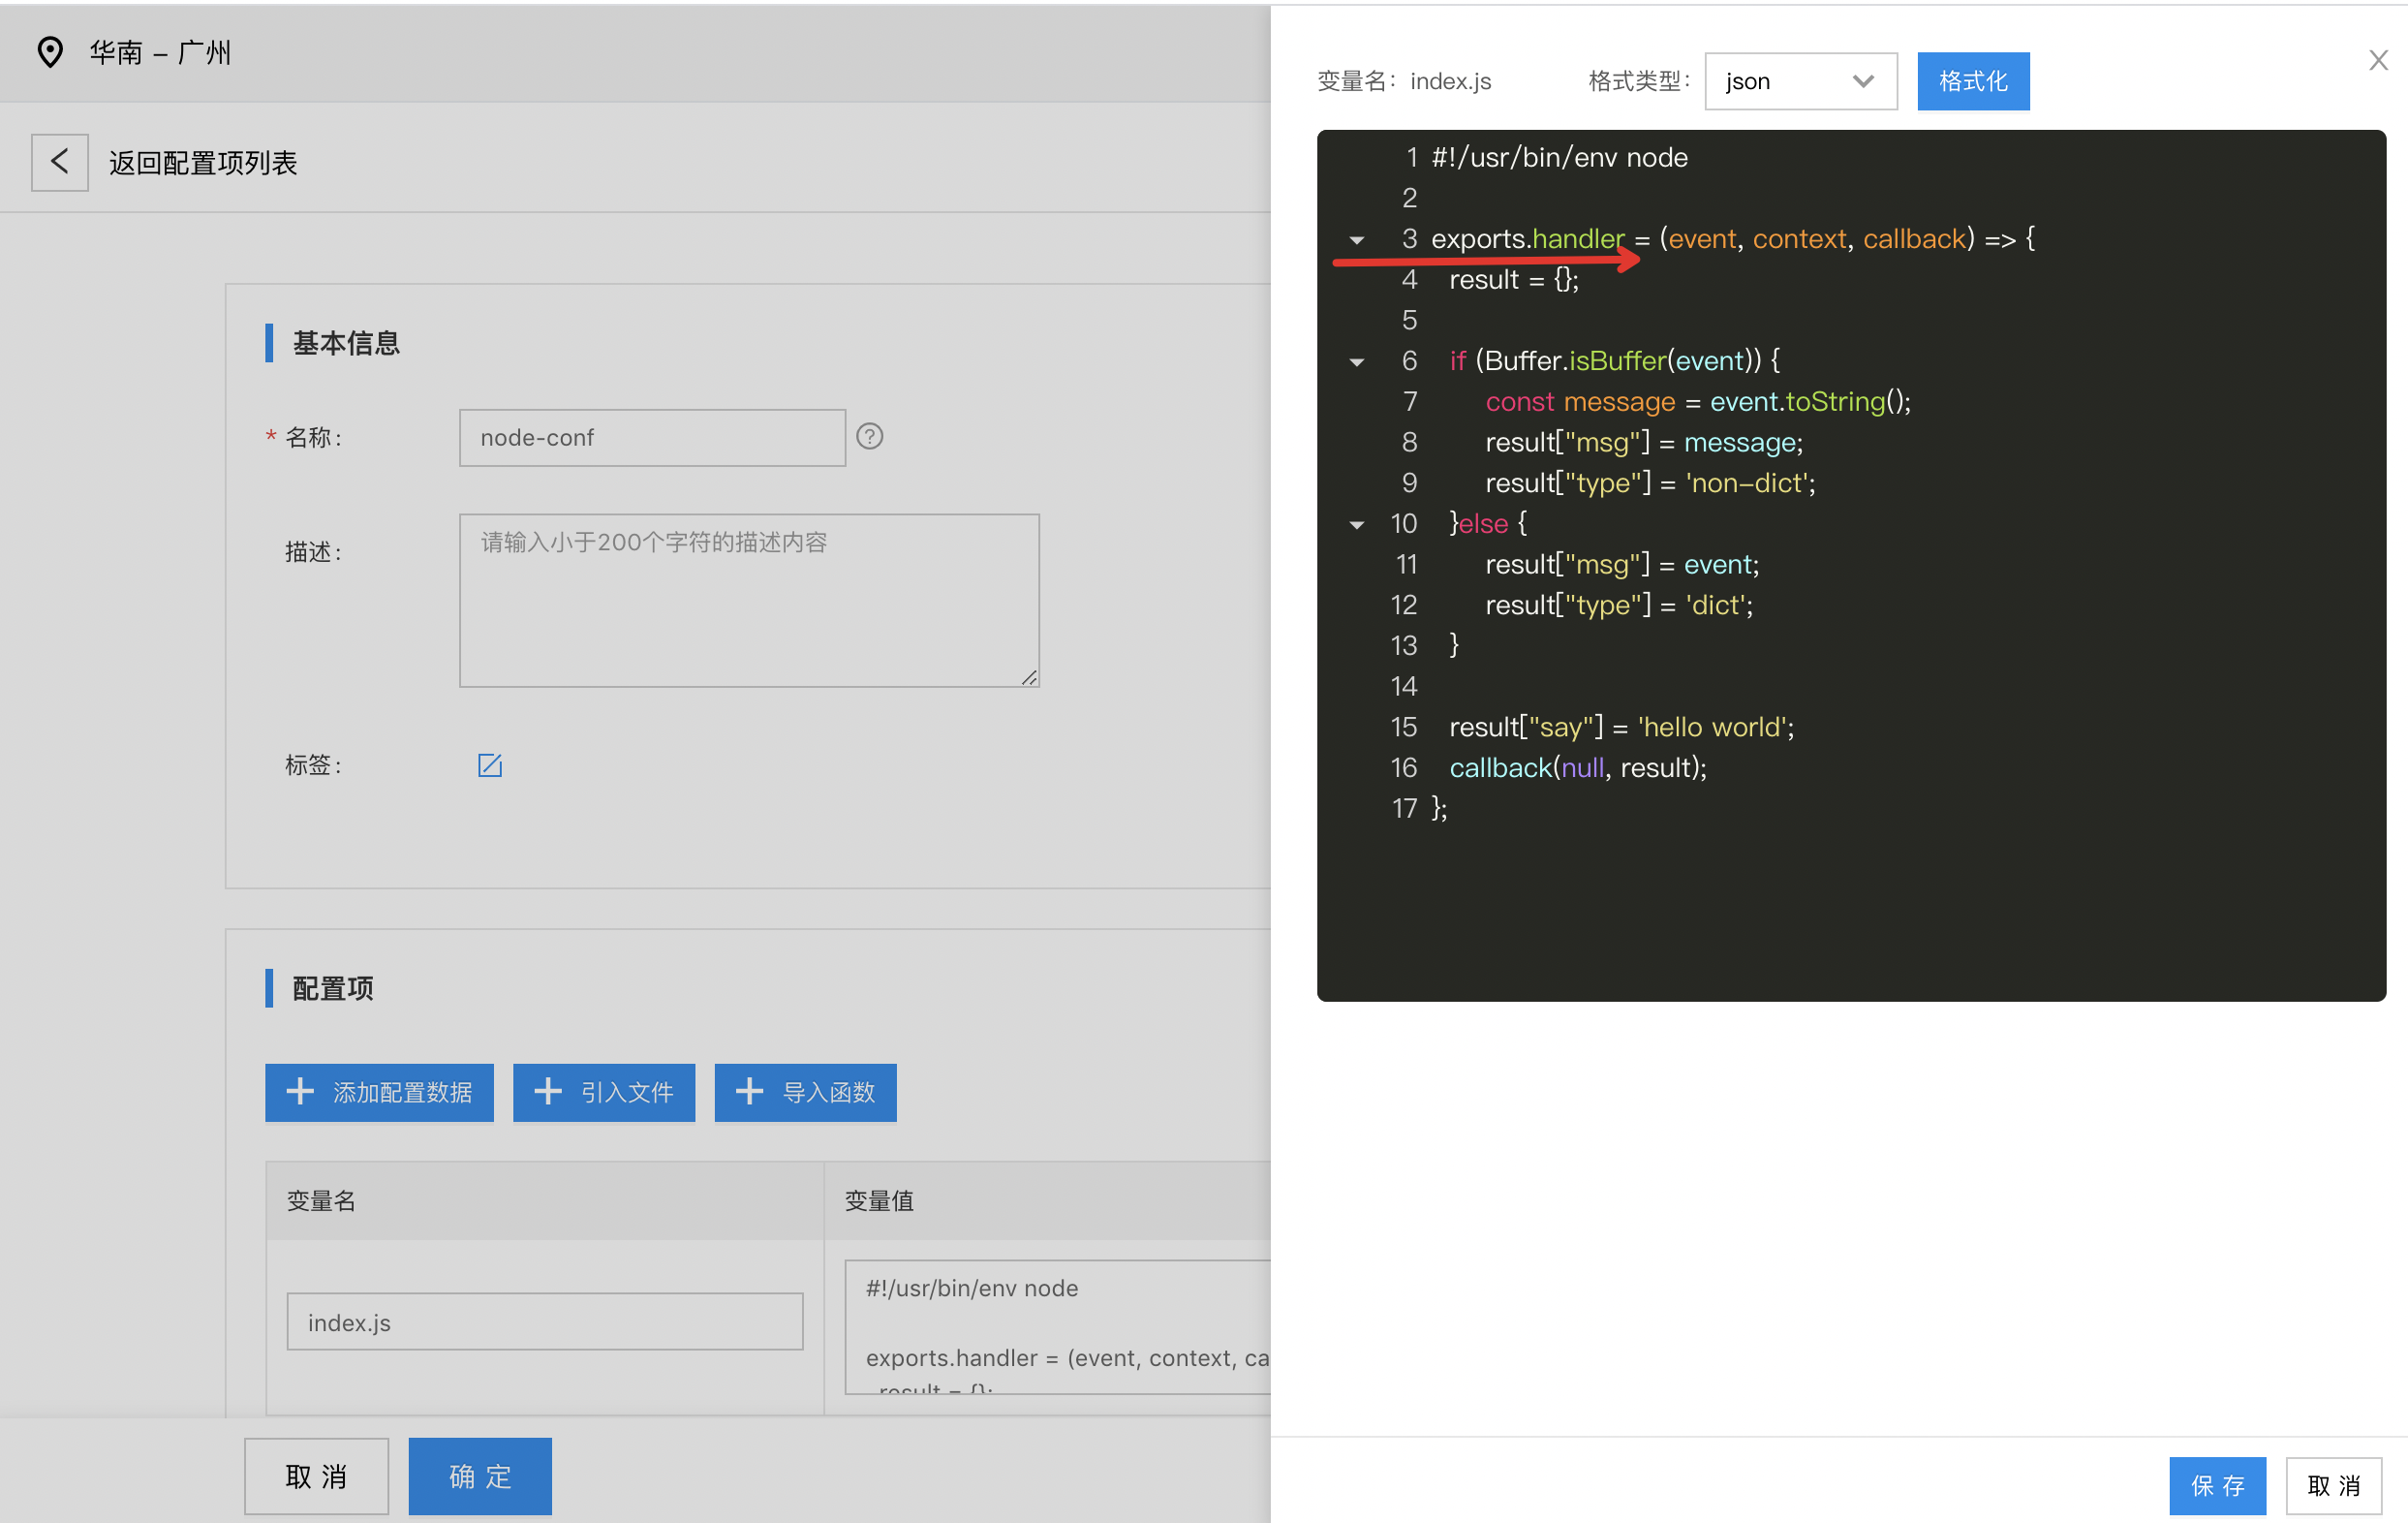Click code line 12 with 'dict'
The height and width of the screenshot is (1523, 2408).
click(x=1619, y=606)
